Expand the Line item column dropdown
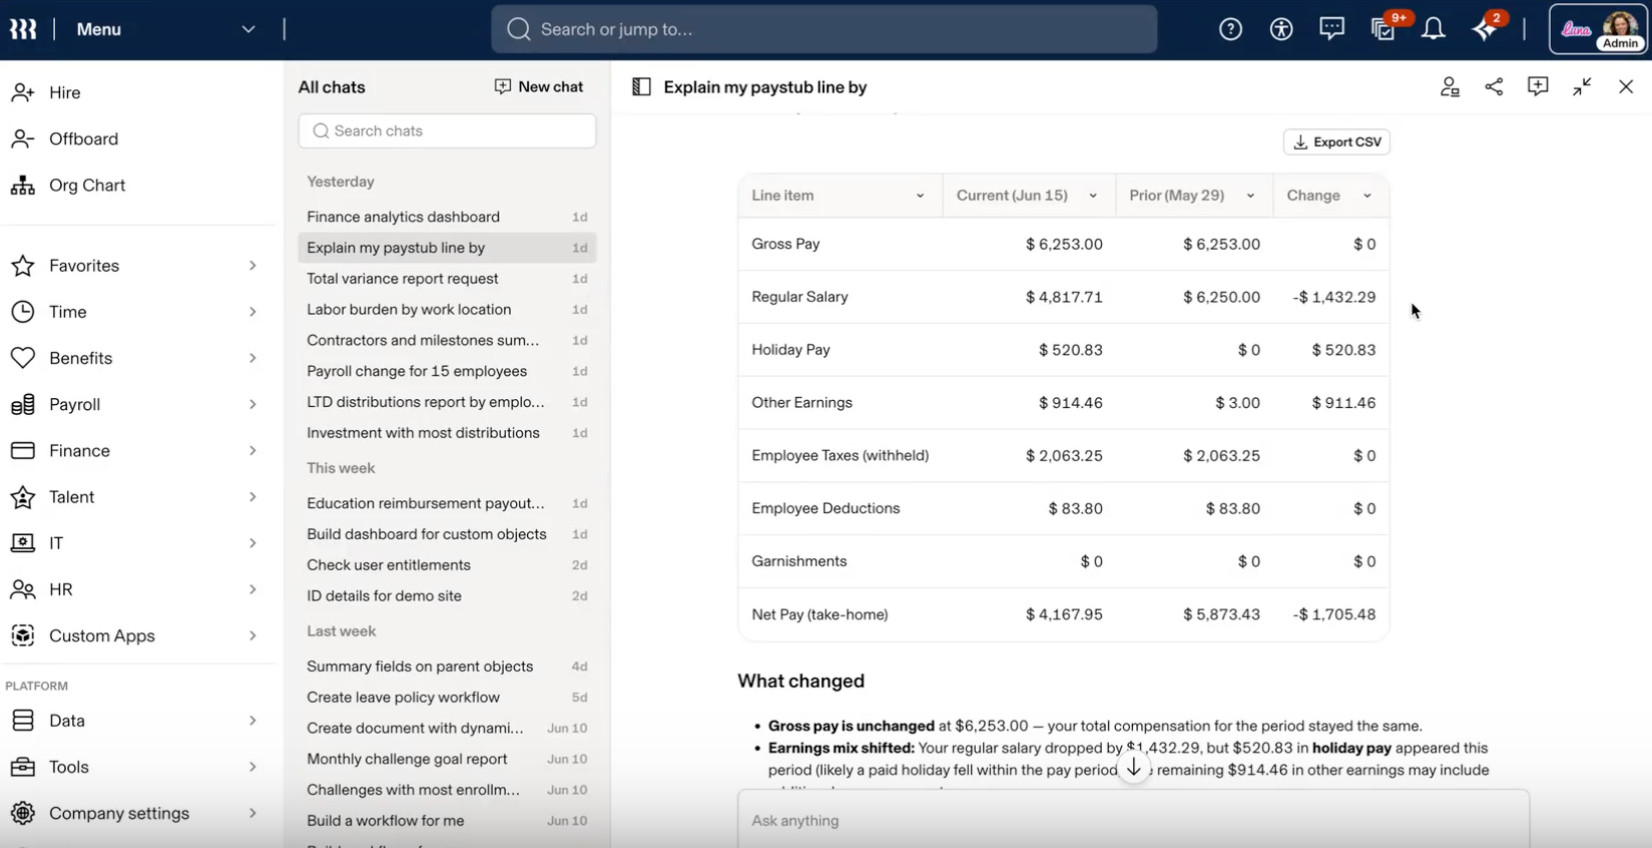 920,196
